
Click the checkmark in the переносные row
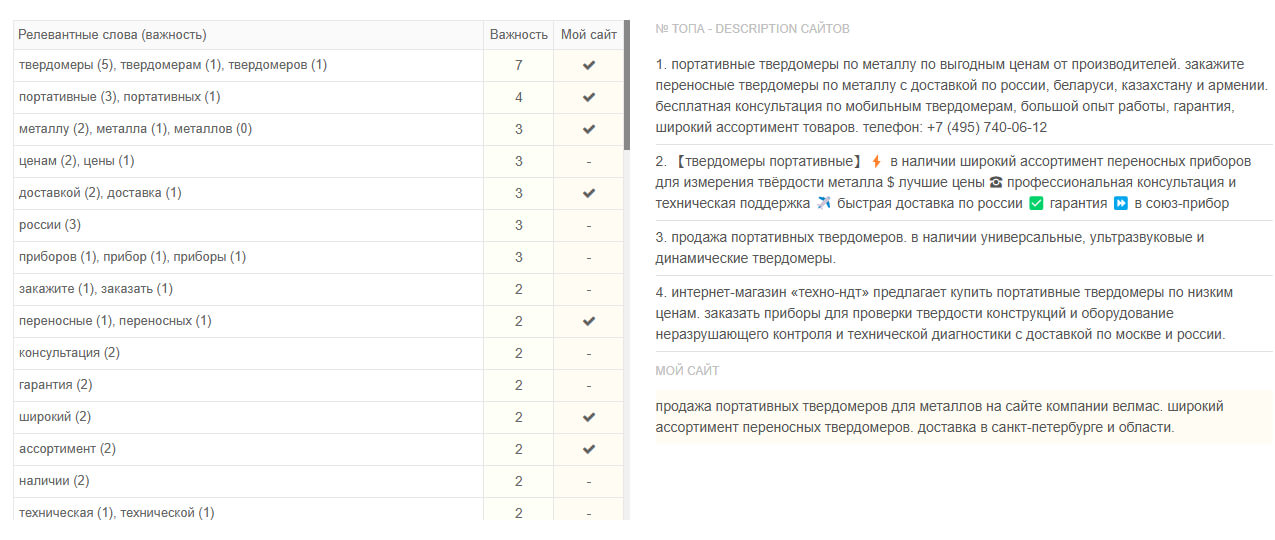tap(589, 321)
